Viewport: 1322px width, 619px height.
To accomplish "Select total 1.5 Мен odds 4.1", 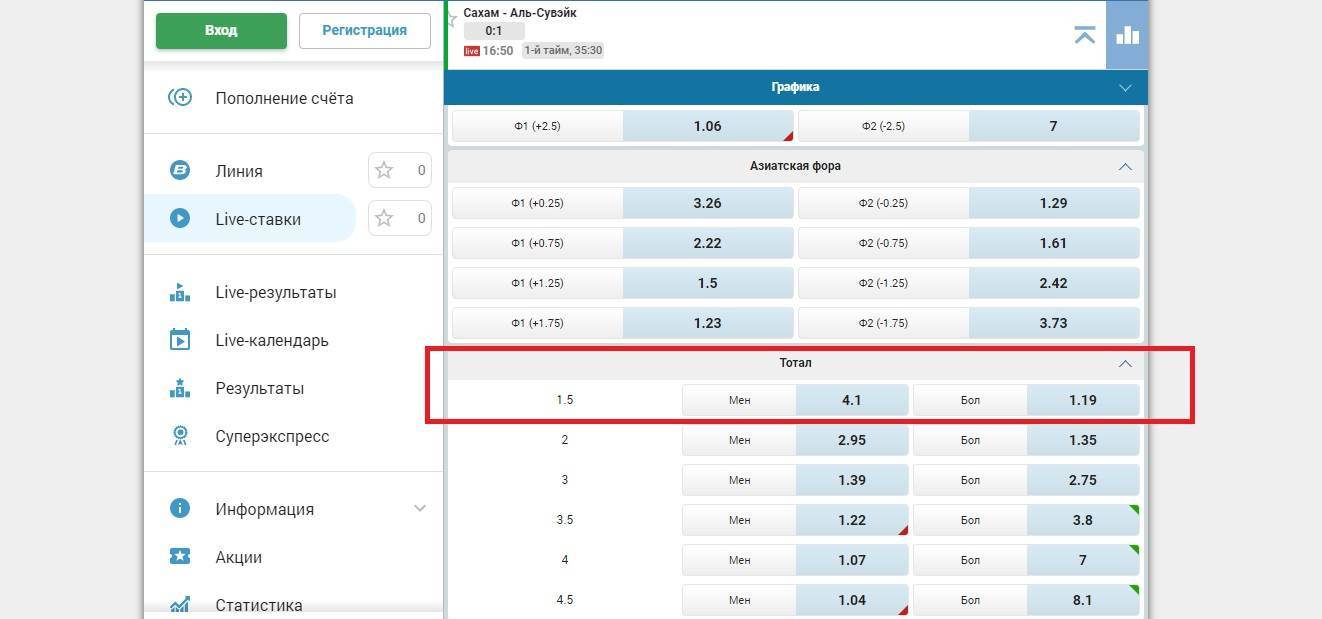I will coord(851,400).
